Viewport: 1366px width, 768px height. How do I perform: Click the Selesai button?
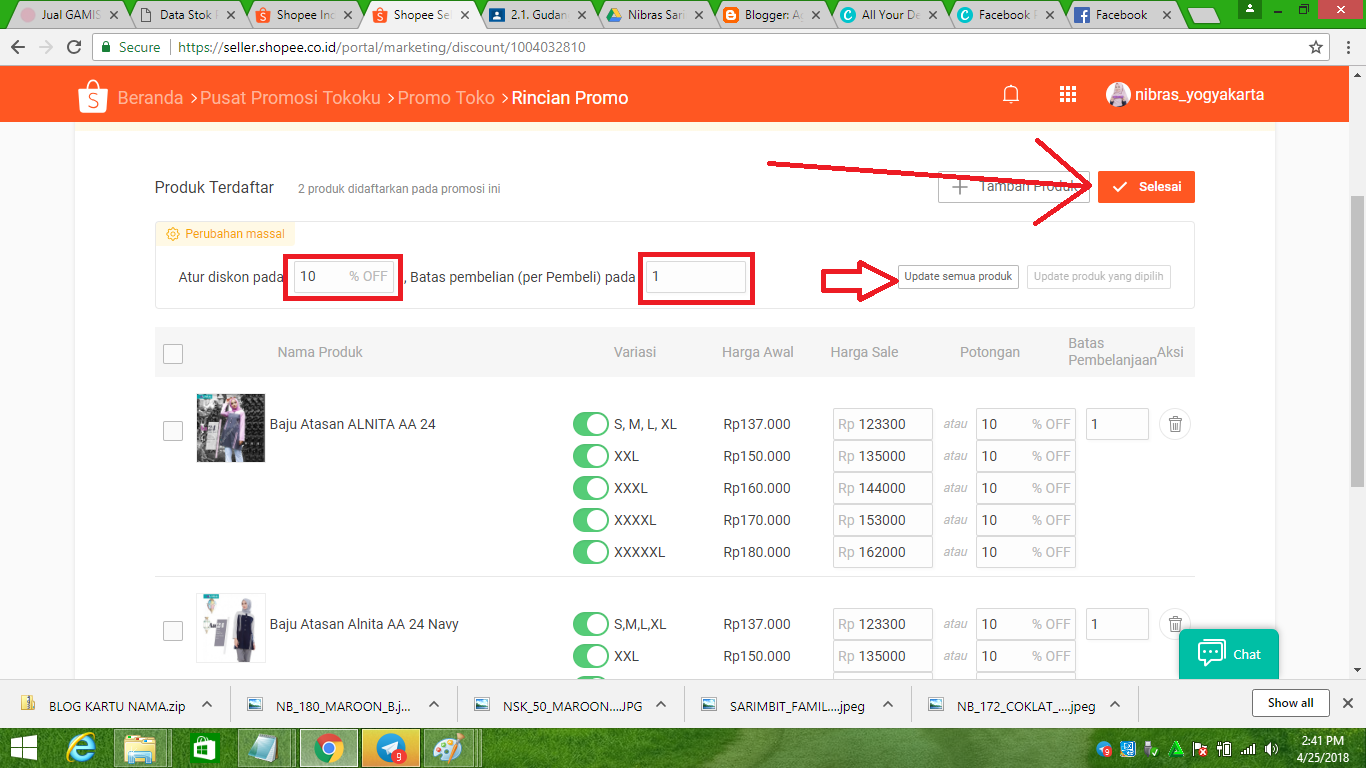[1146, 186]
